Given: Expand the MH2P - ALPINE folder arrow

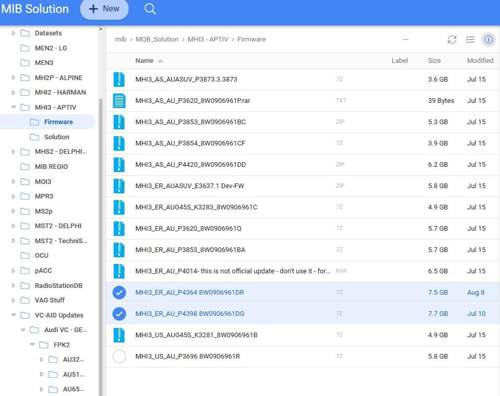Looking at the screenshot, I should [13, 78].
